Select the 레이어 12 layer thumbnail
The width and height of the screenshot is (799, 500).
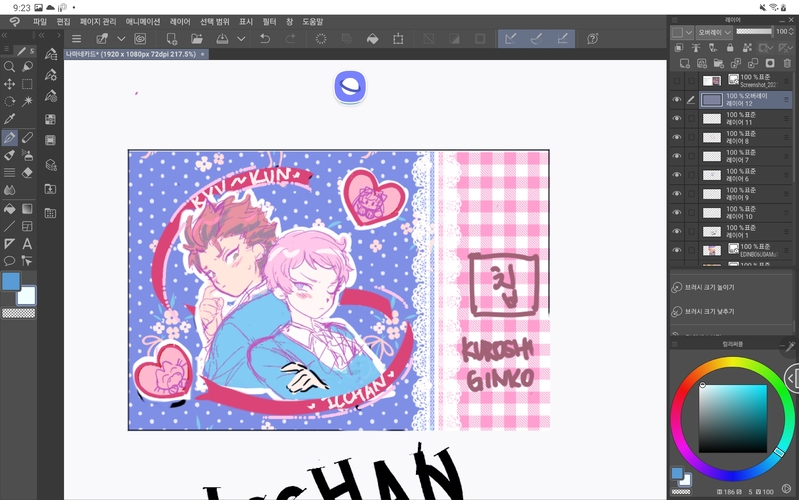712,100
